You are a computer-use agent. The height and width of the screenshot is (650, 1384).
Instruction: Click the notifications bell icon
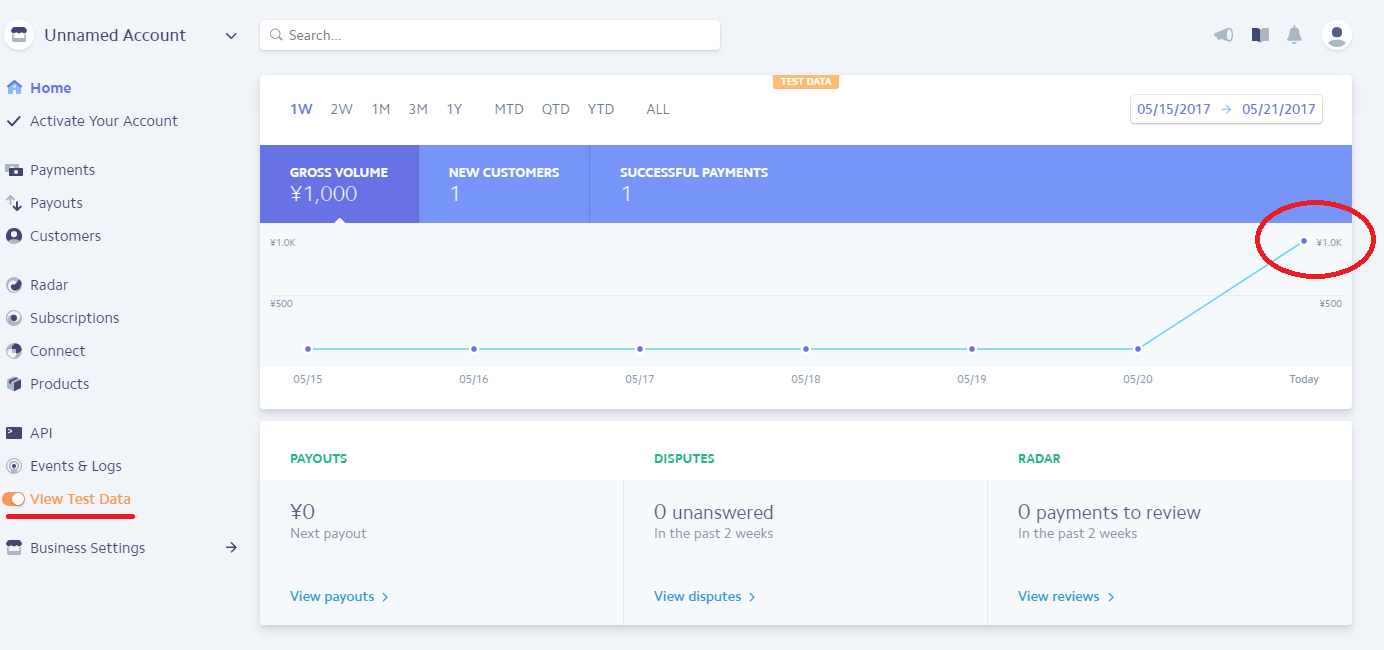click(x=1294, y=35)
